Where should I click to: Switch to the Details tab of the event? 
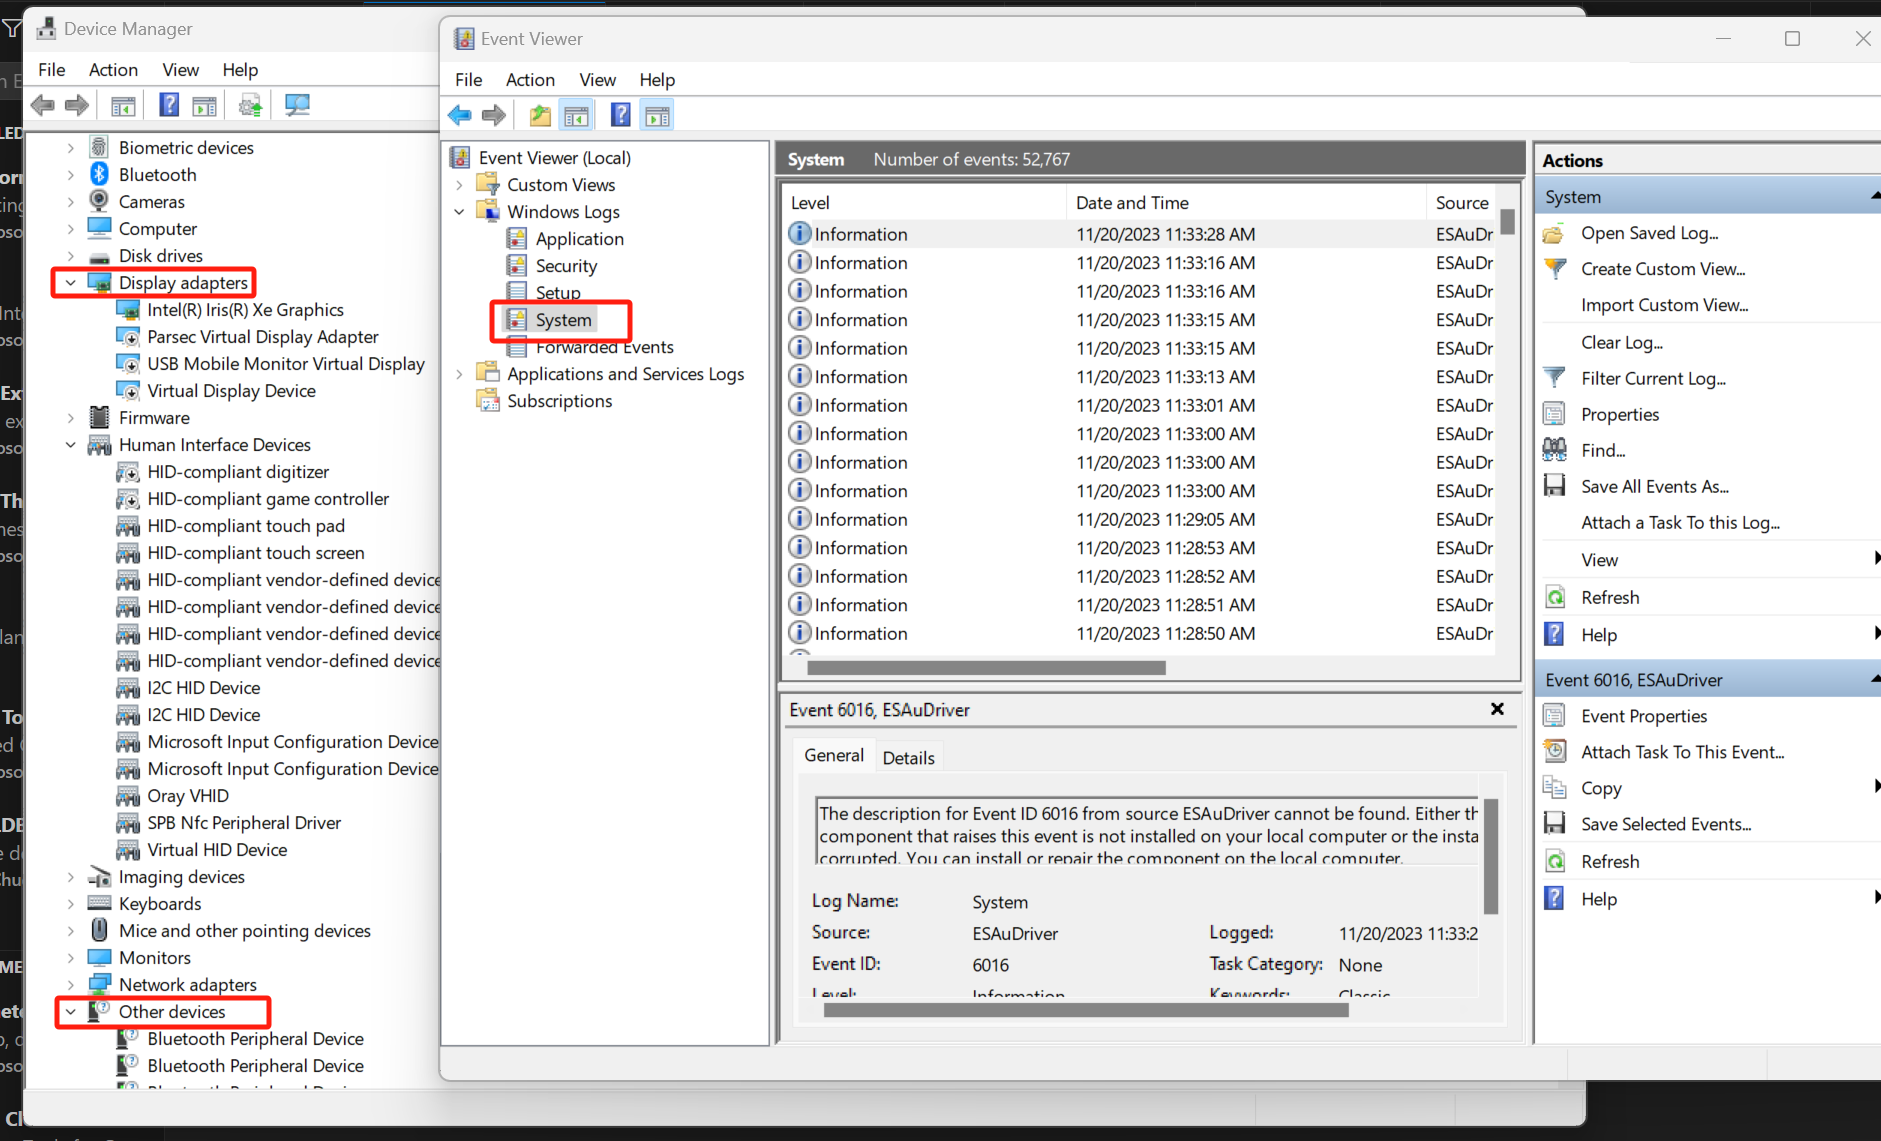pos(908,756)
